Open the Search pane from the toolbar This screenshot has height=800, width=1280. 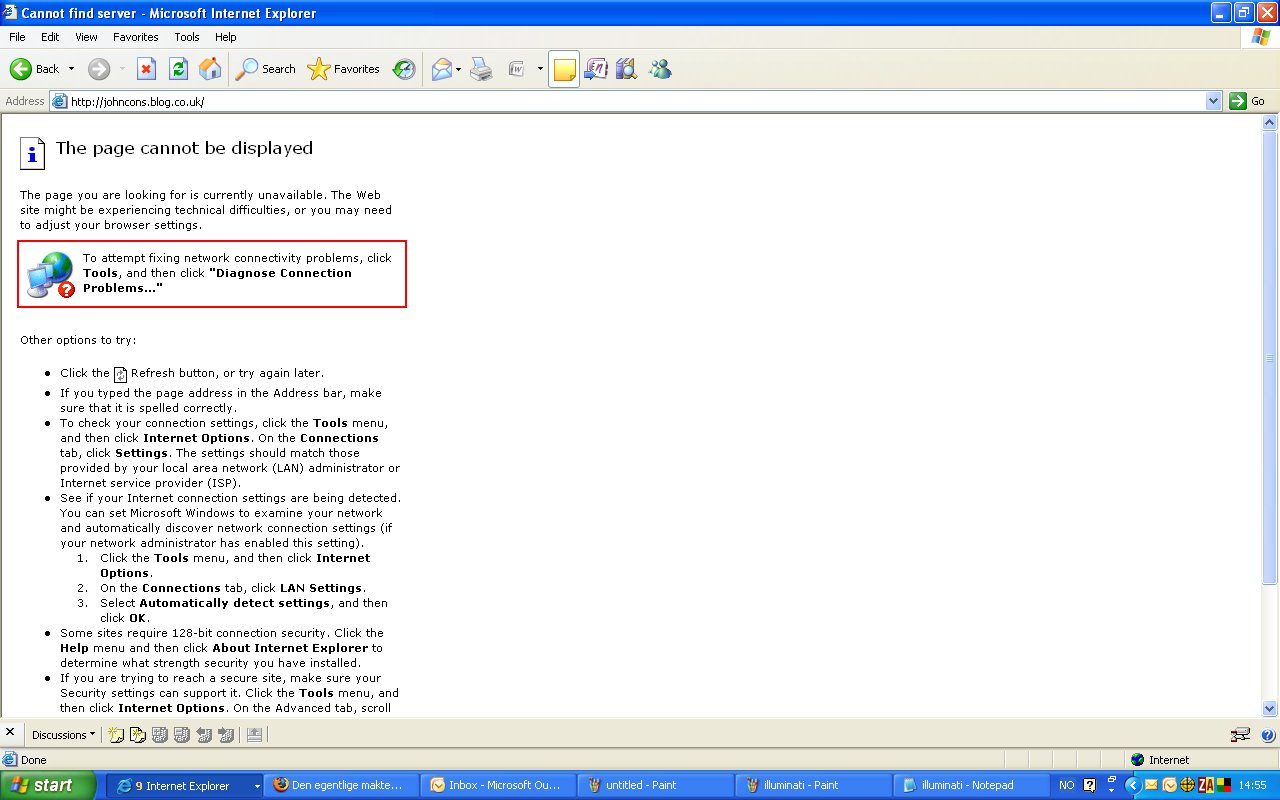tap(266, 69)
